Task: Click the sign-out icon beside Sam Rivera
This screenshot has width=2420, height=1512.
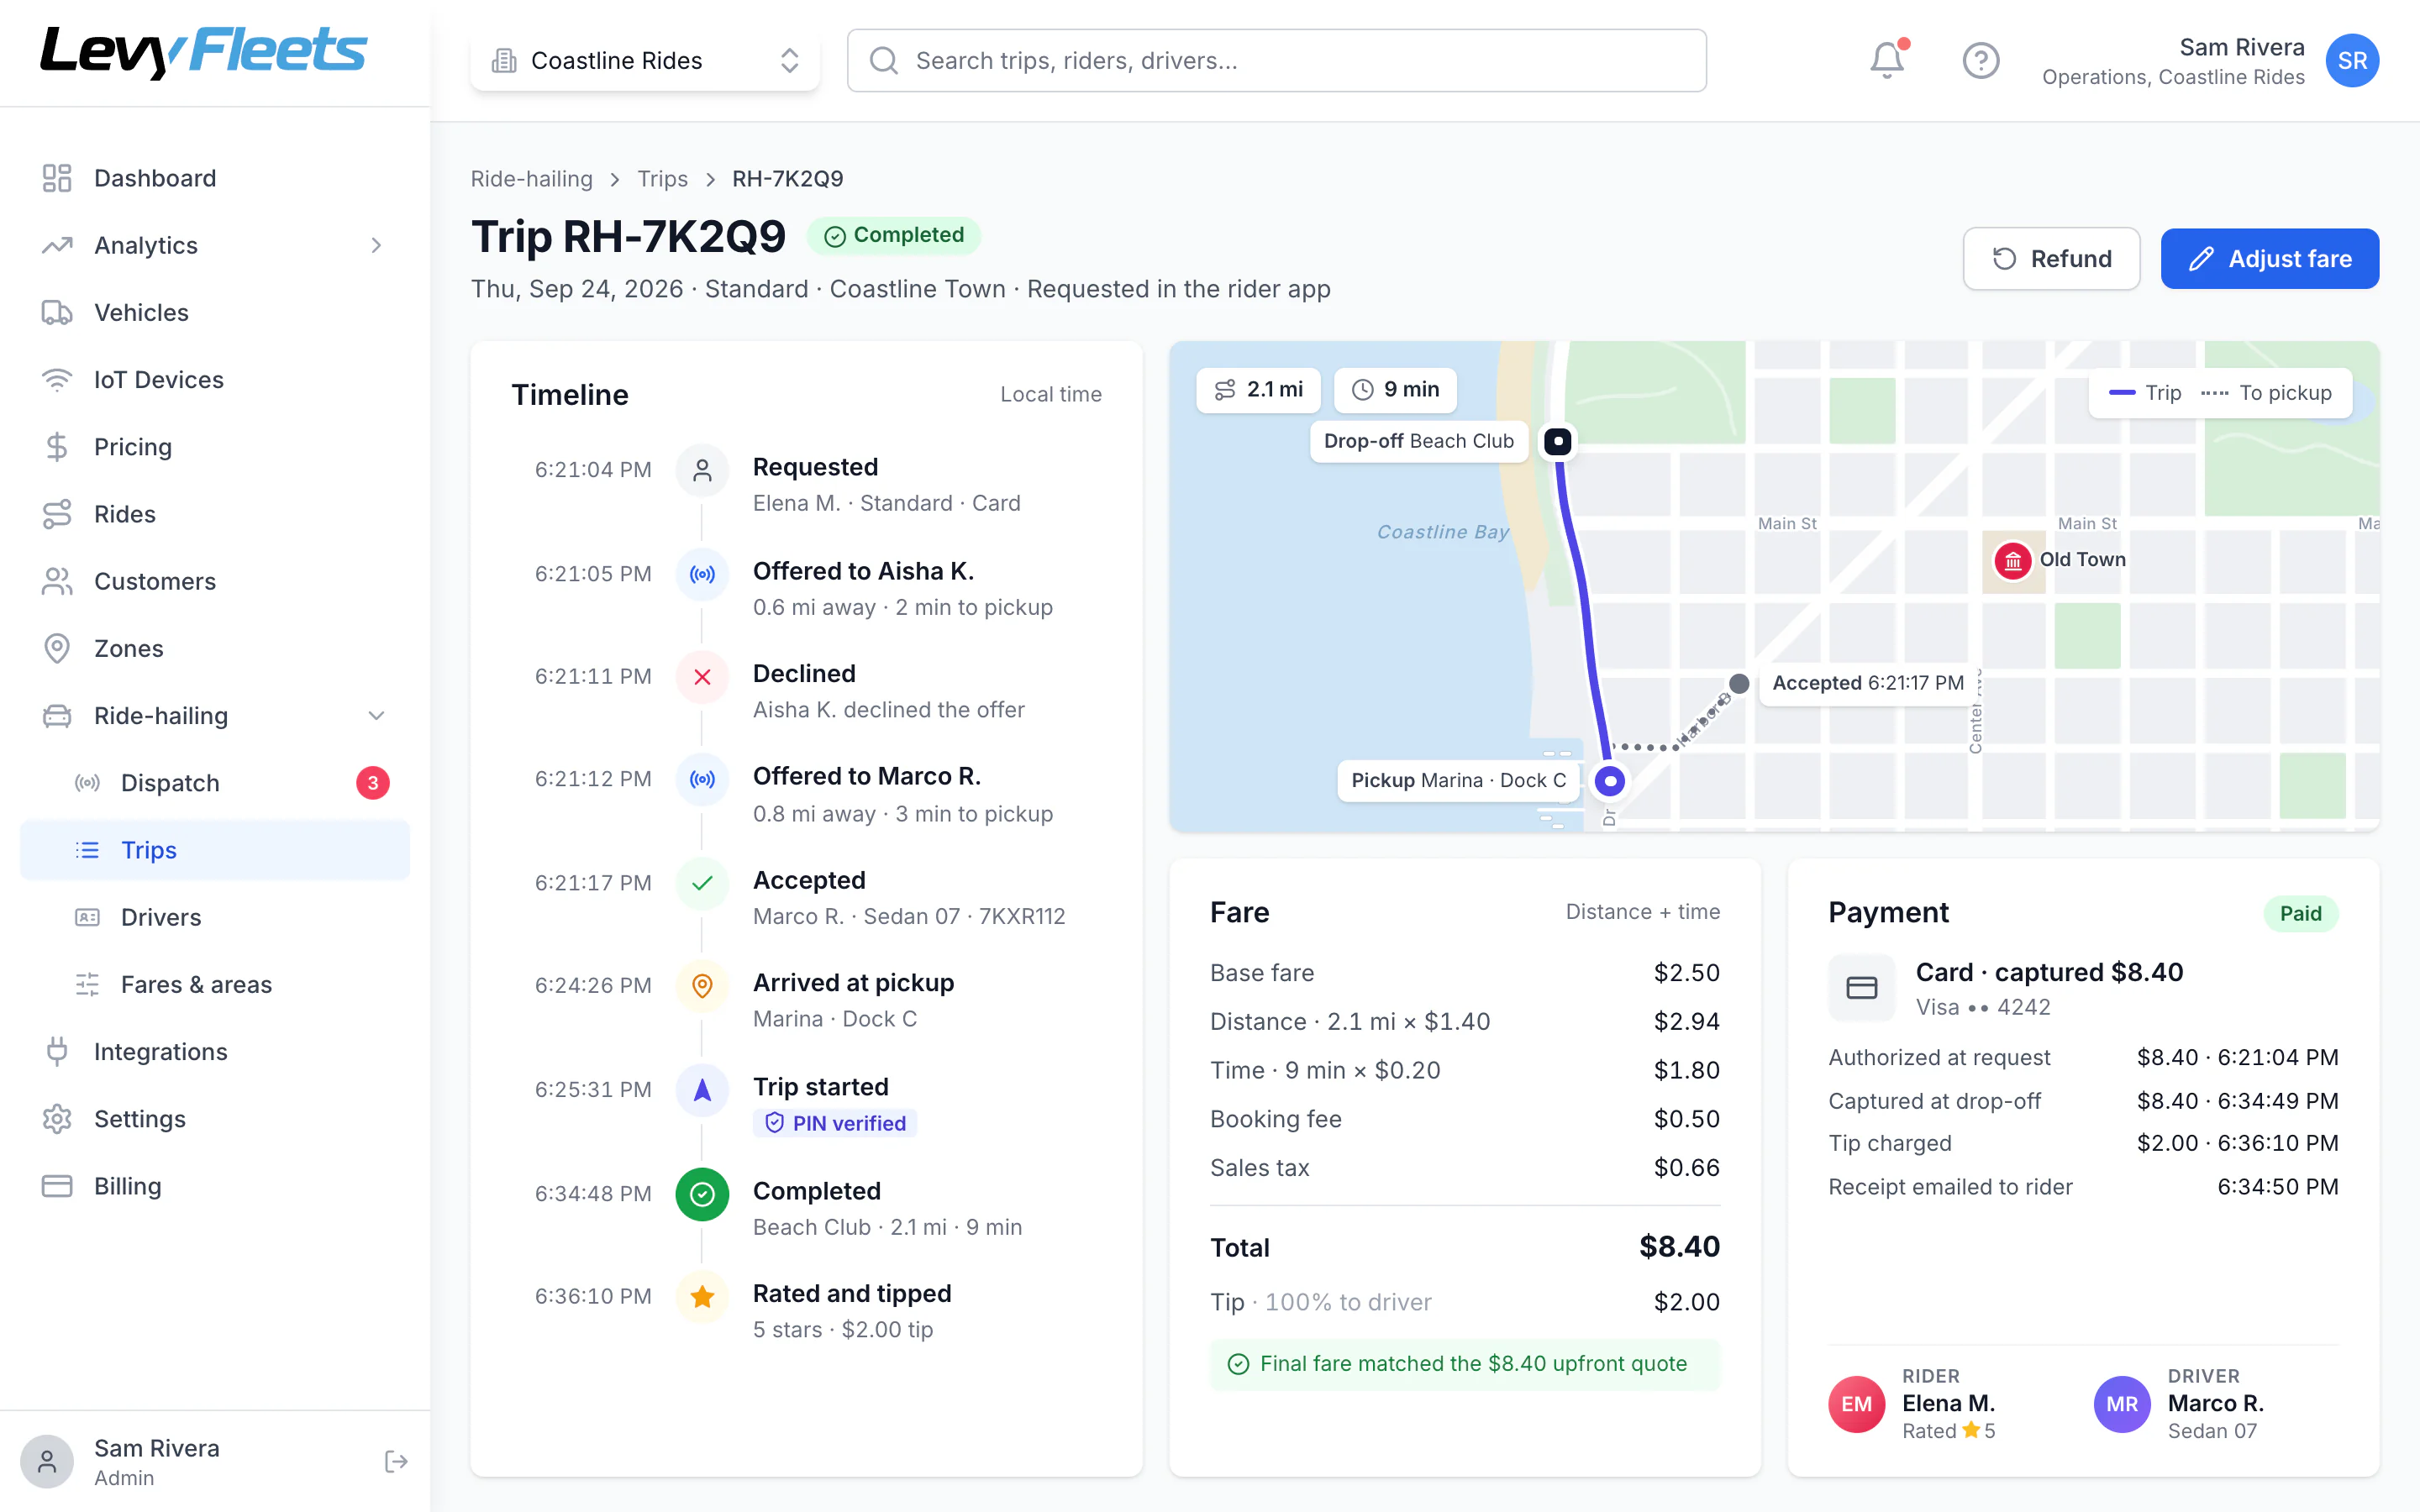Action: click(396, 1461)
